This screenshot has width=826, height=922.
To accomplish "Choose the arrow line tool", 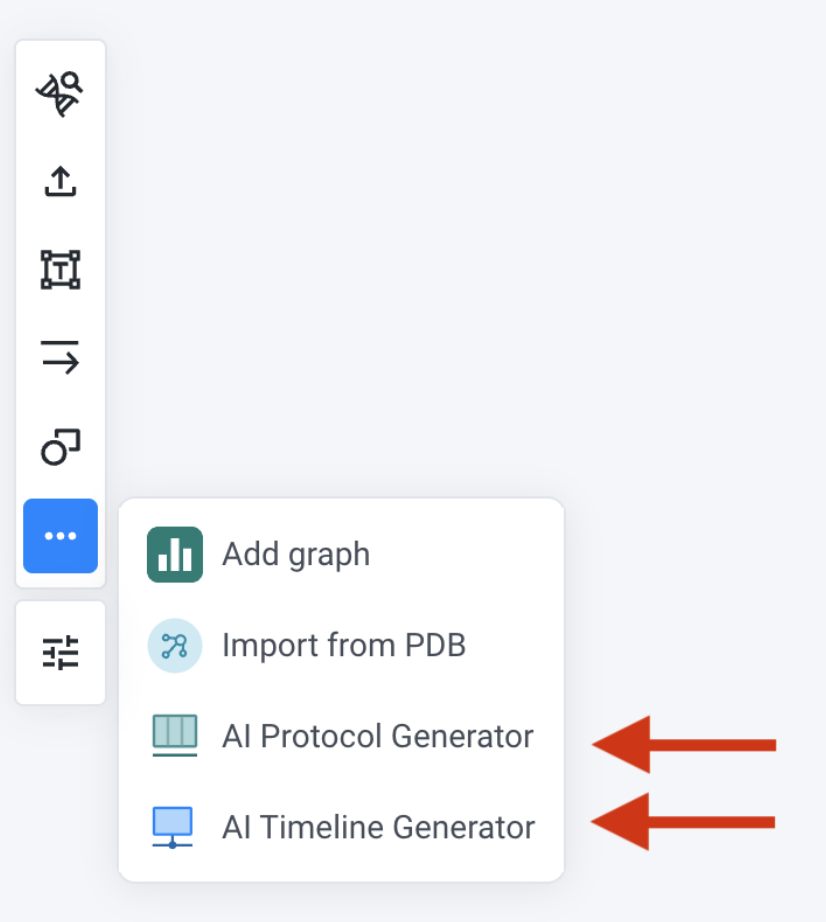I will [x=60, y=358].
